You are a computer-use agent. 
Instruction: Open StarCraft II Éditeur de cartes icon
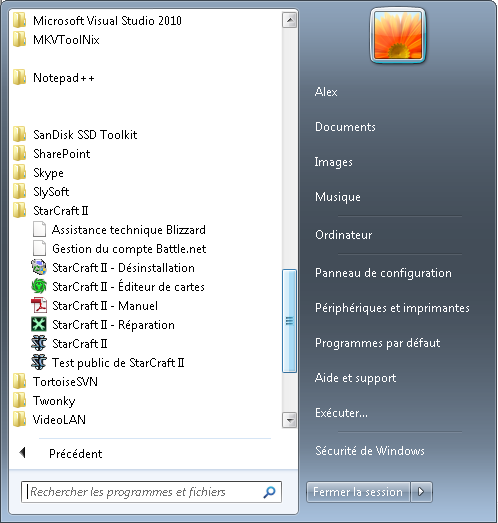point(39,287)
